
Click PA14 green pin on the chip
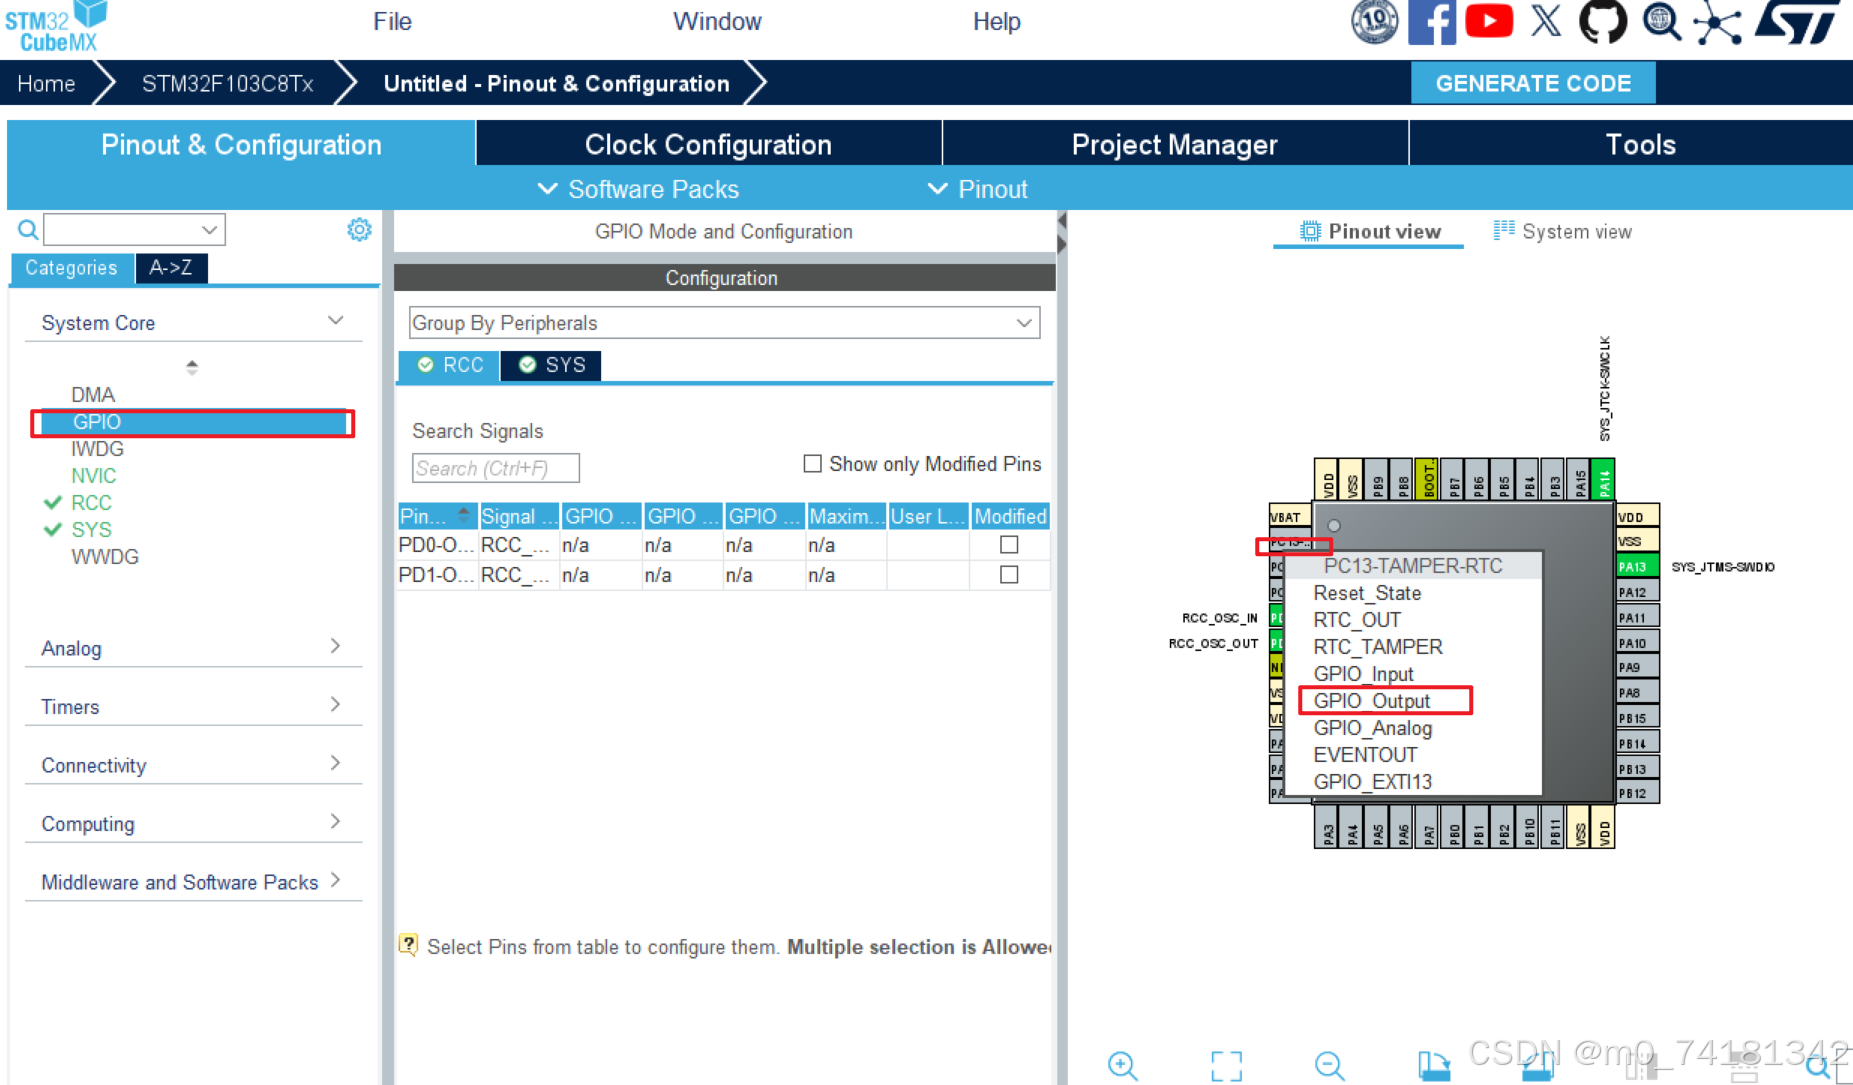(x=1603, y=478)
